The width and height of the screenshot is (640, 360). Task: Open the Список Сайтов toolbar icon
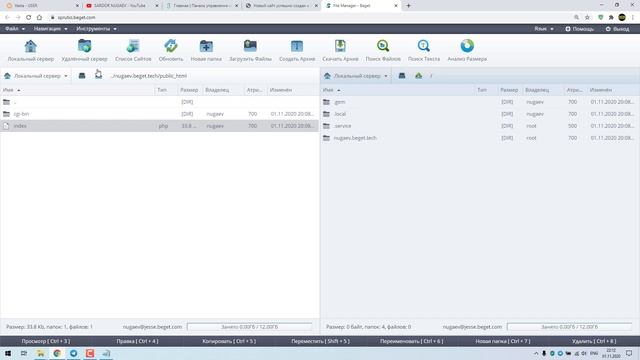pos(133,46)
